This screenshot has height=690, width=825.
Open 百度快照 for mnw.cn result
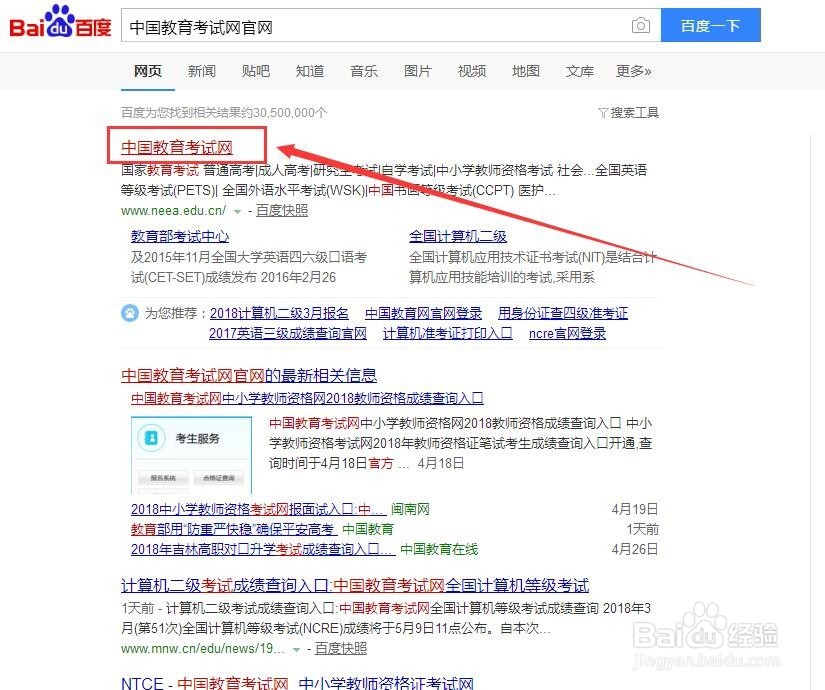click(x=341, y=648)
